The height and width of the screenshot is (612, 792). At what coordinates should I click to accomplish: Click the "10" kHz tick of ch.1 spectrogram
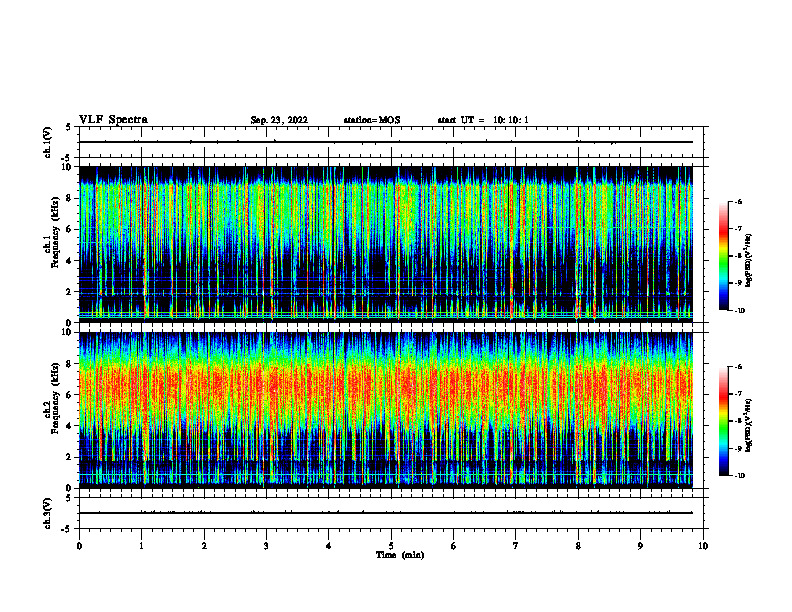point(68,167)
